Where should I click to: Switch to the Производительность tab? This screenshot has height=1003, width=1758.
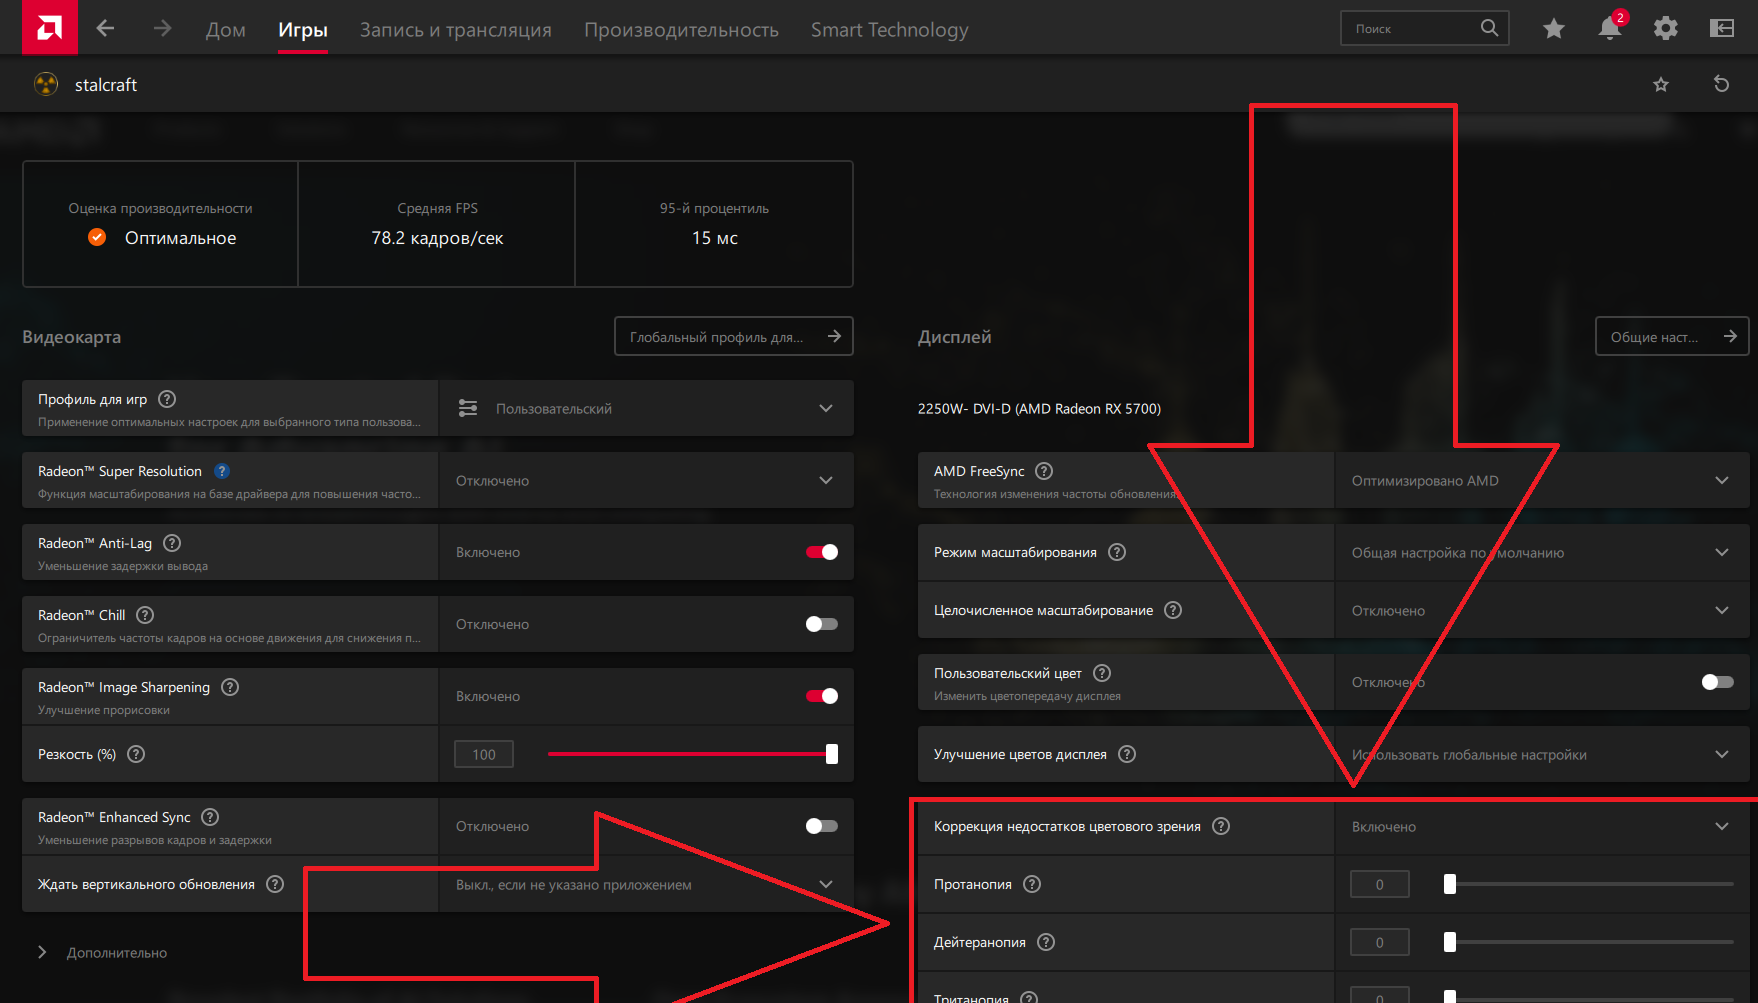[x=681, y=30]
